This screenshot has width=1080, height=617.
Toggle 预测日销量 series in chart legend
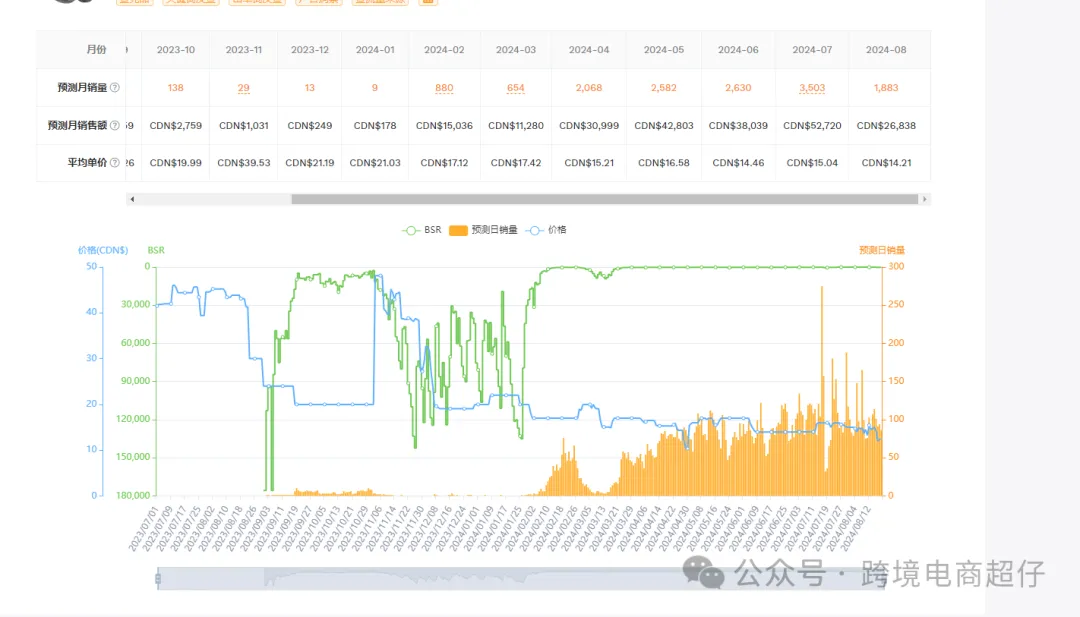pos(483,230)
